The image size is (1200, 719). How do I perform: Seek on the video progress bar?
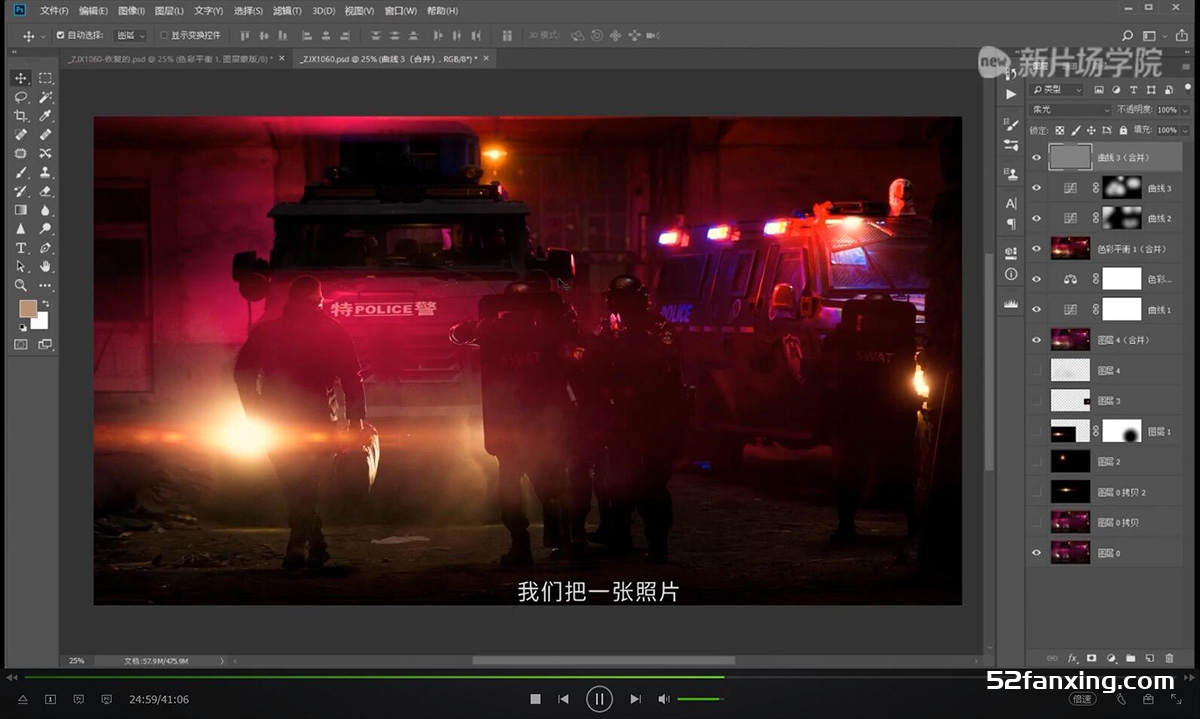pyautogui.click(x=600, y=677)
